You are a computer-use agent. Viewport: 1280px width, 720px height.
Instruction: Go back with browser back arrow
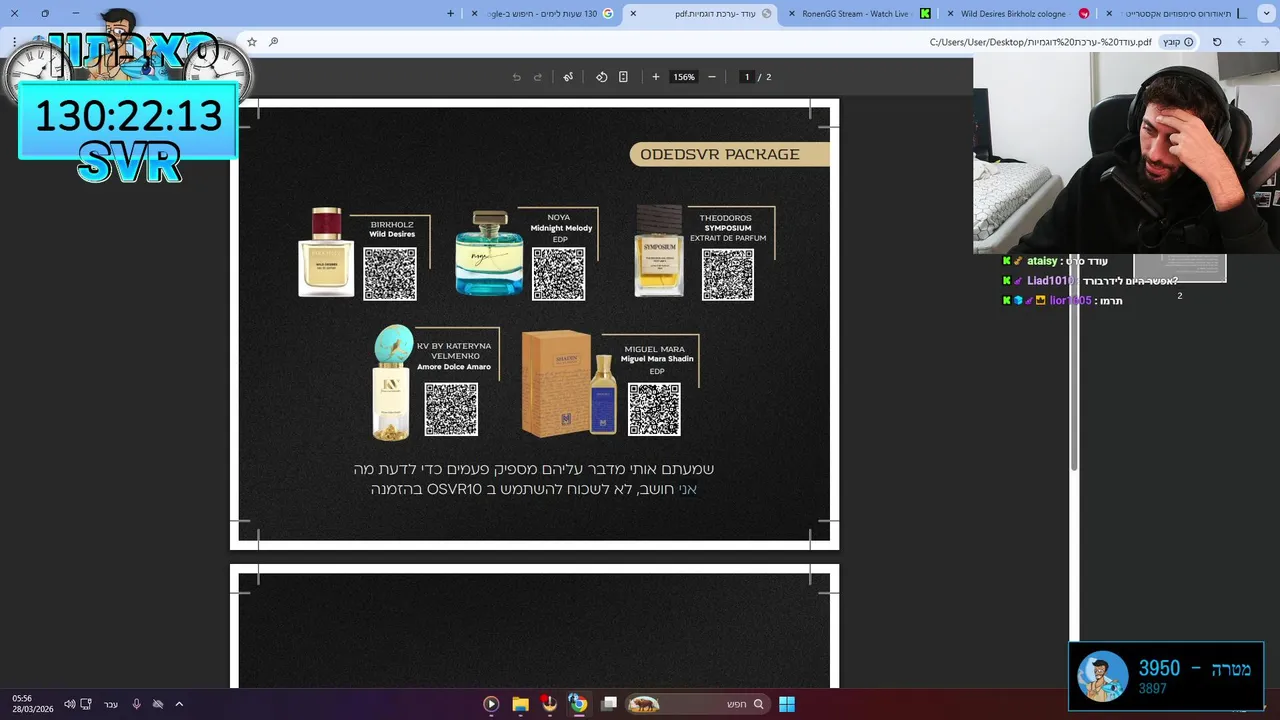[x=1265, y=42]
